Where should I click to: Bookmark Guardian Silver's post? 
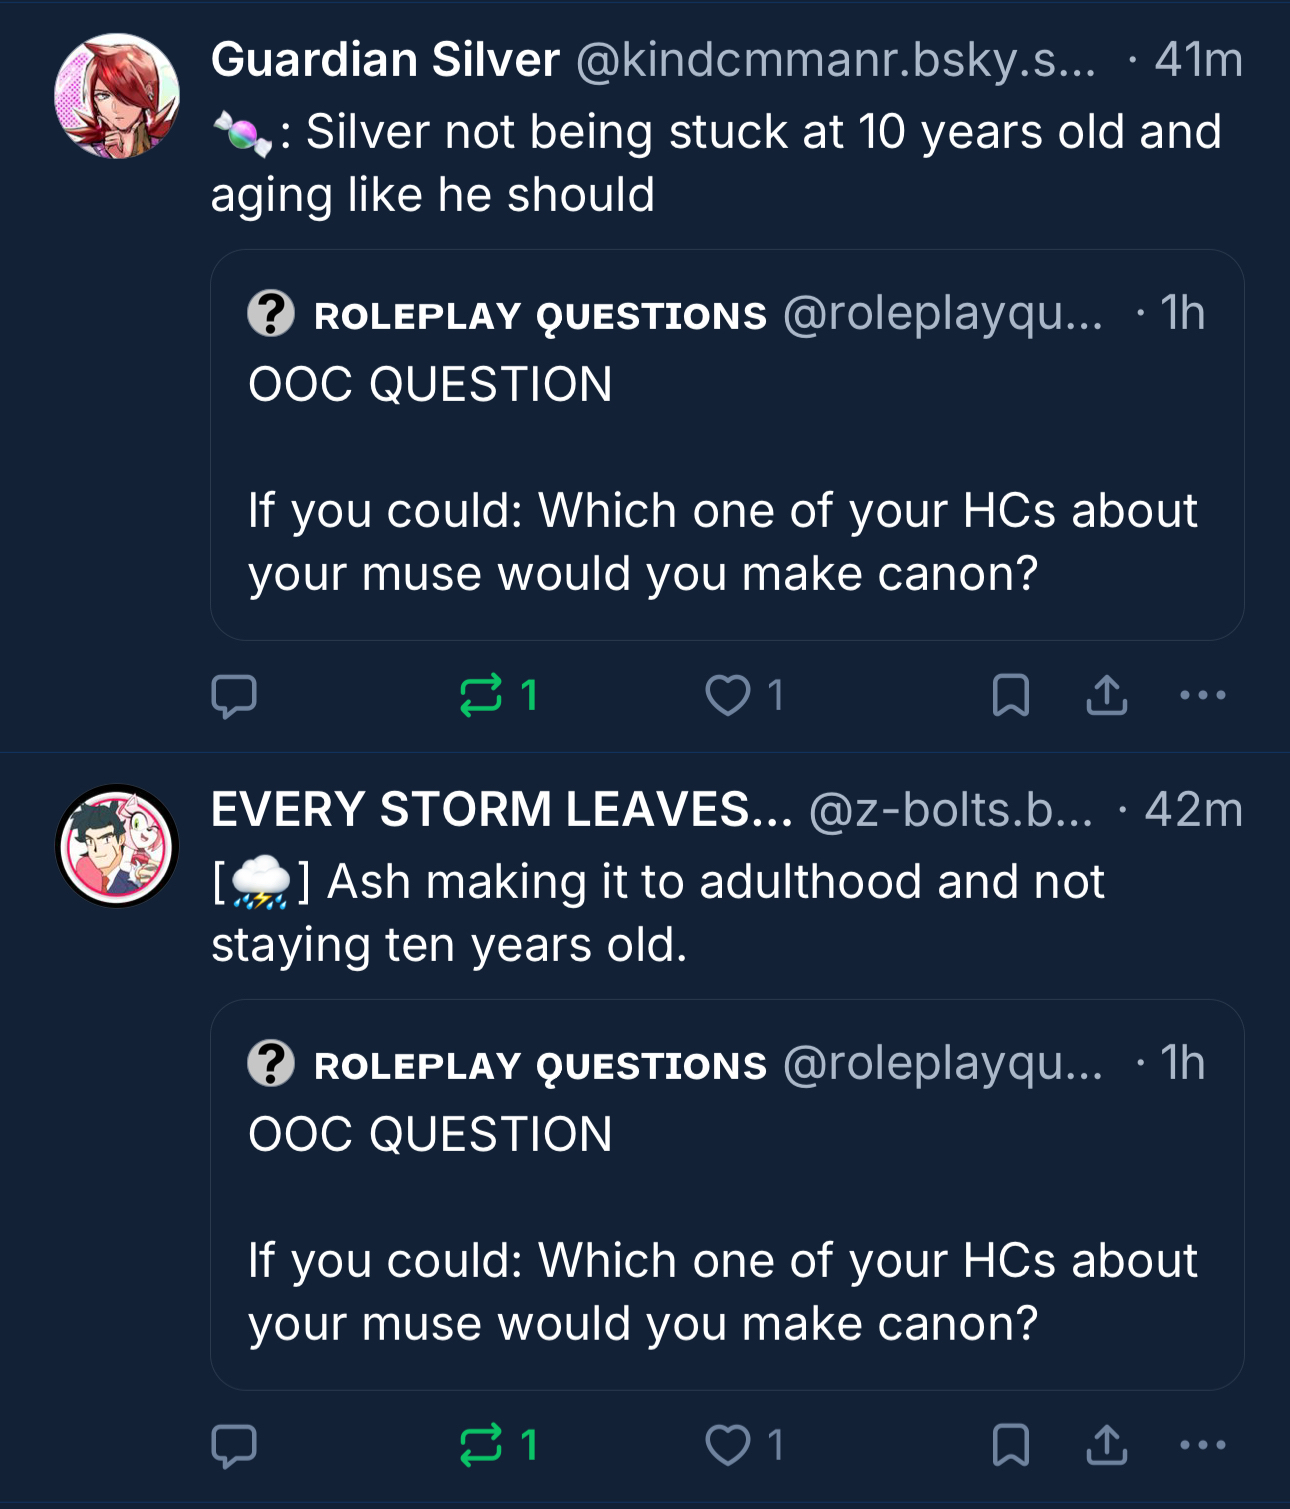[1010, 696]
